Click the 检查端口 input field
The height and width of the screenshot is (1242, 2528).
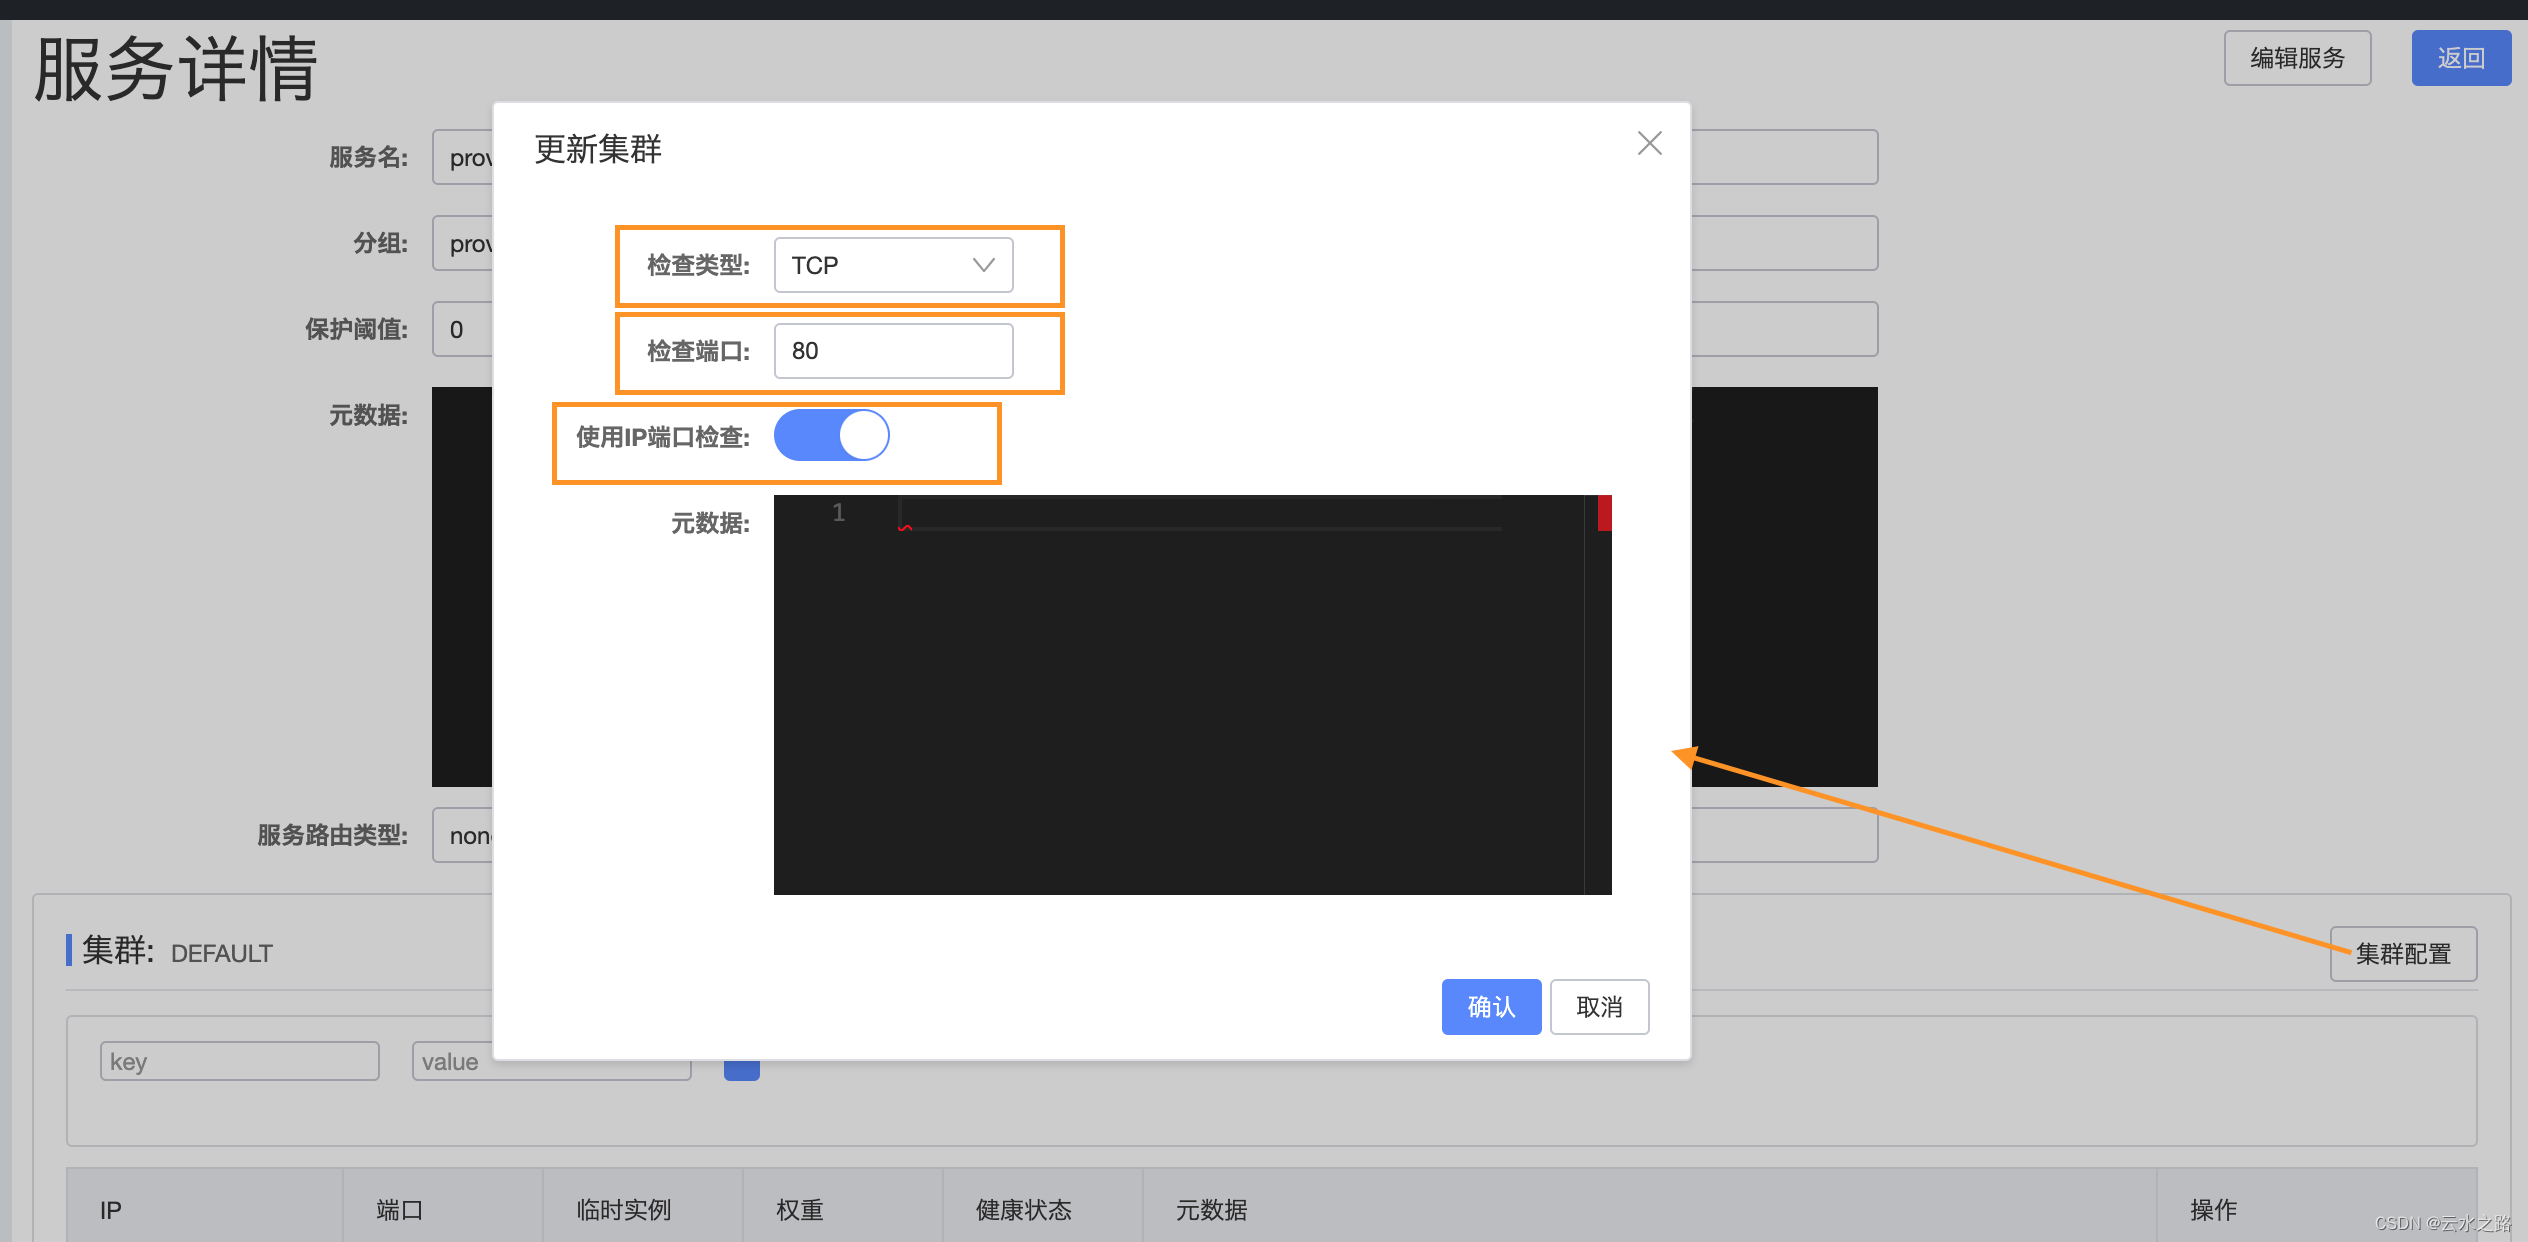892,351
